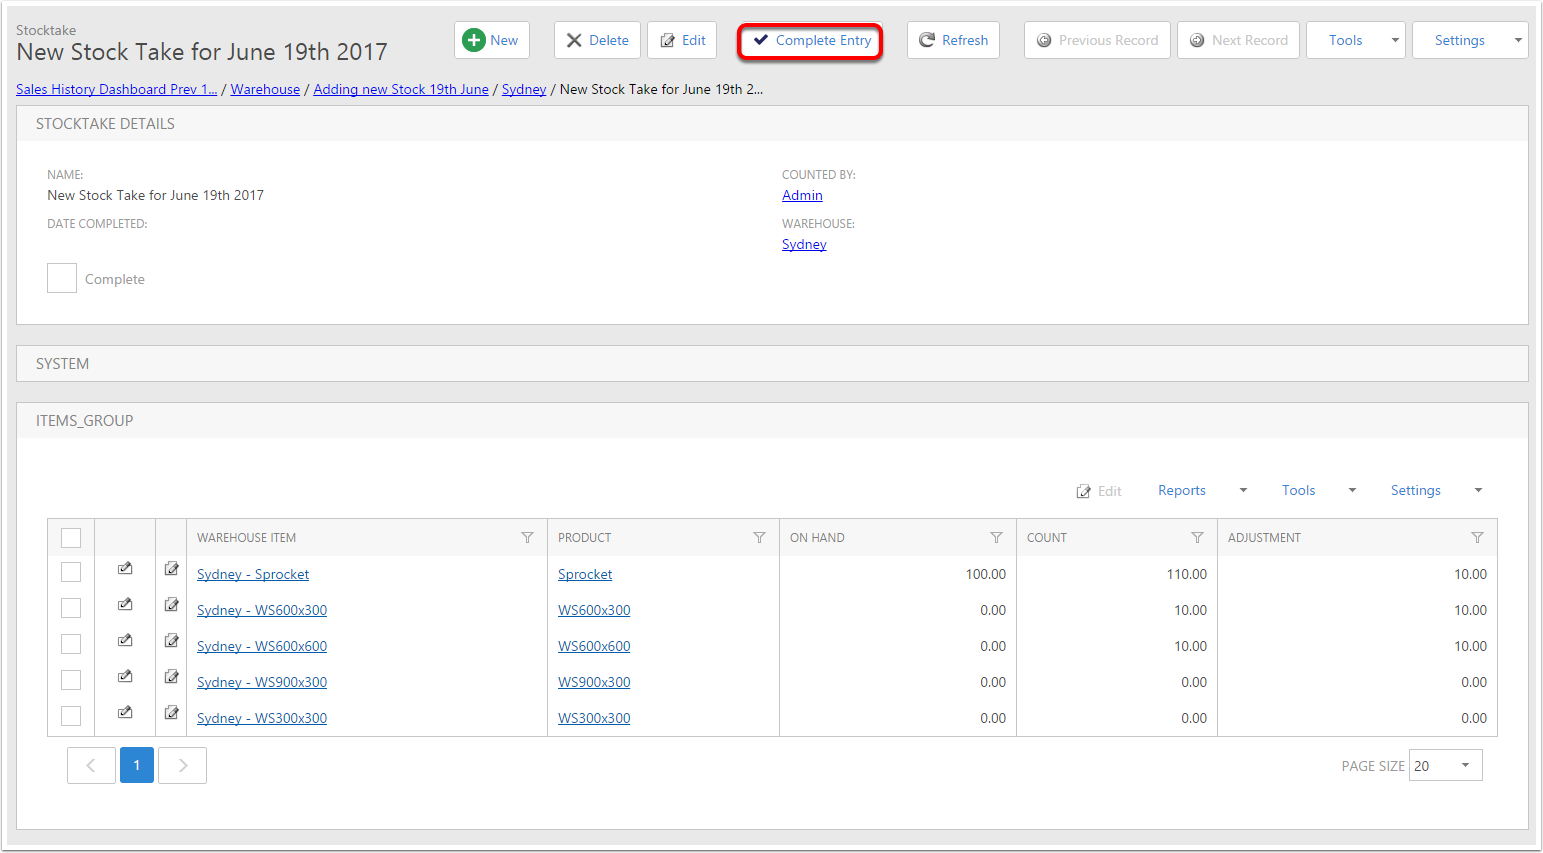Delete the stocktake record

pyautogui.click(x=597, y=40)
